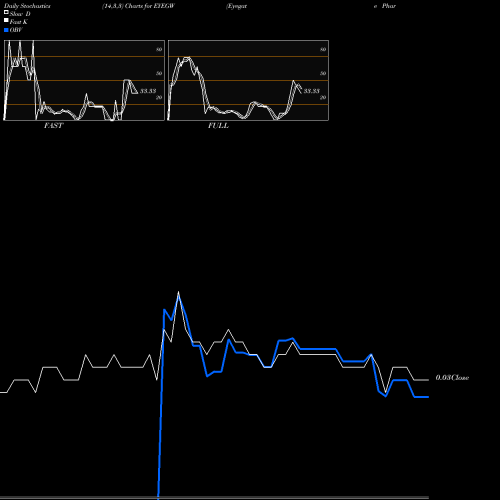Click the FAST chart label

point(53,126)
